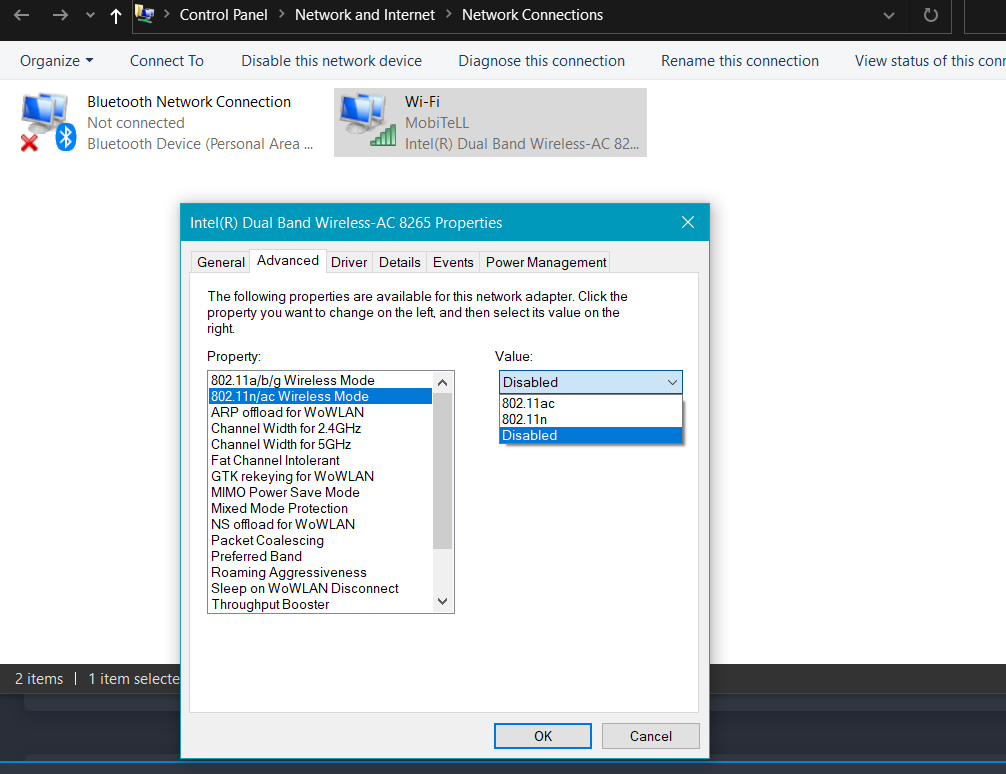Click View status of this connection

pos(930,61)
